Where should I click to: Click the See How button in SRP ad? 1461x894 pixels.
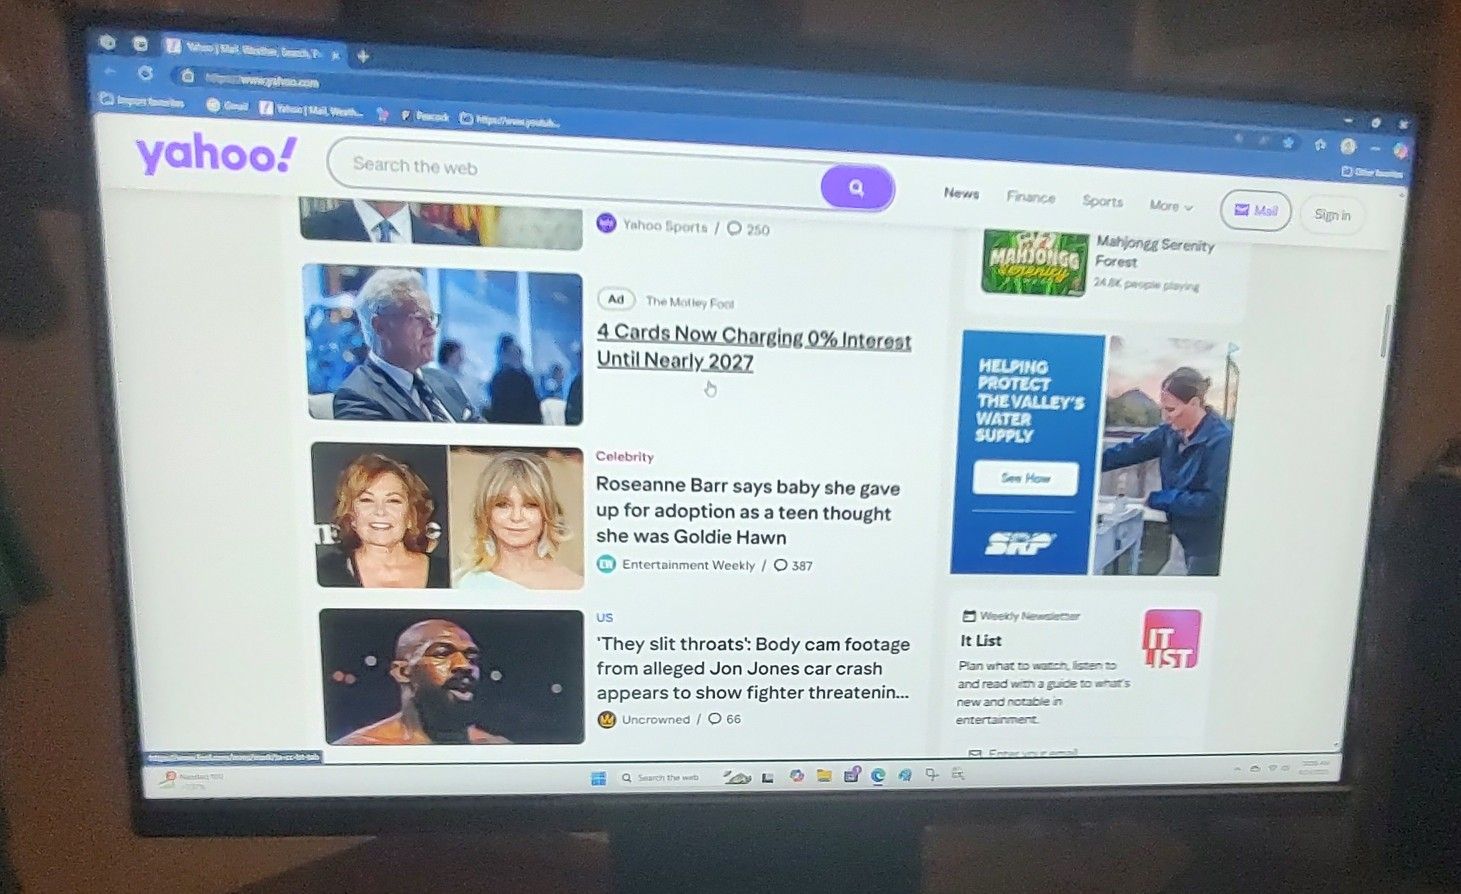tap(1025, 478)
